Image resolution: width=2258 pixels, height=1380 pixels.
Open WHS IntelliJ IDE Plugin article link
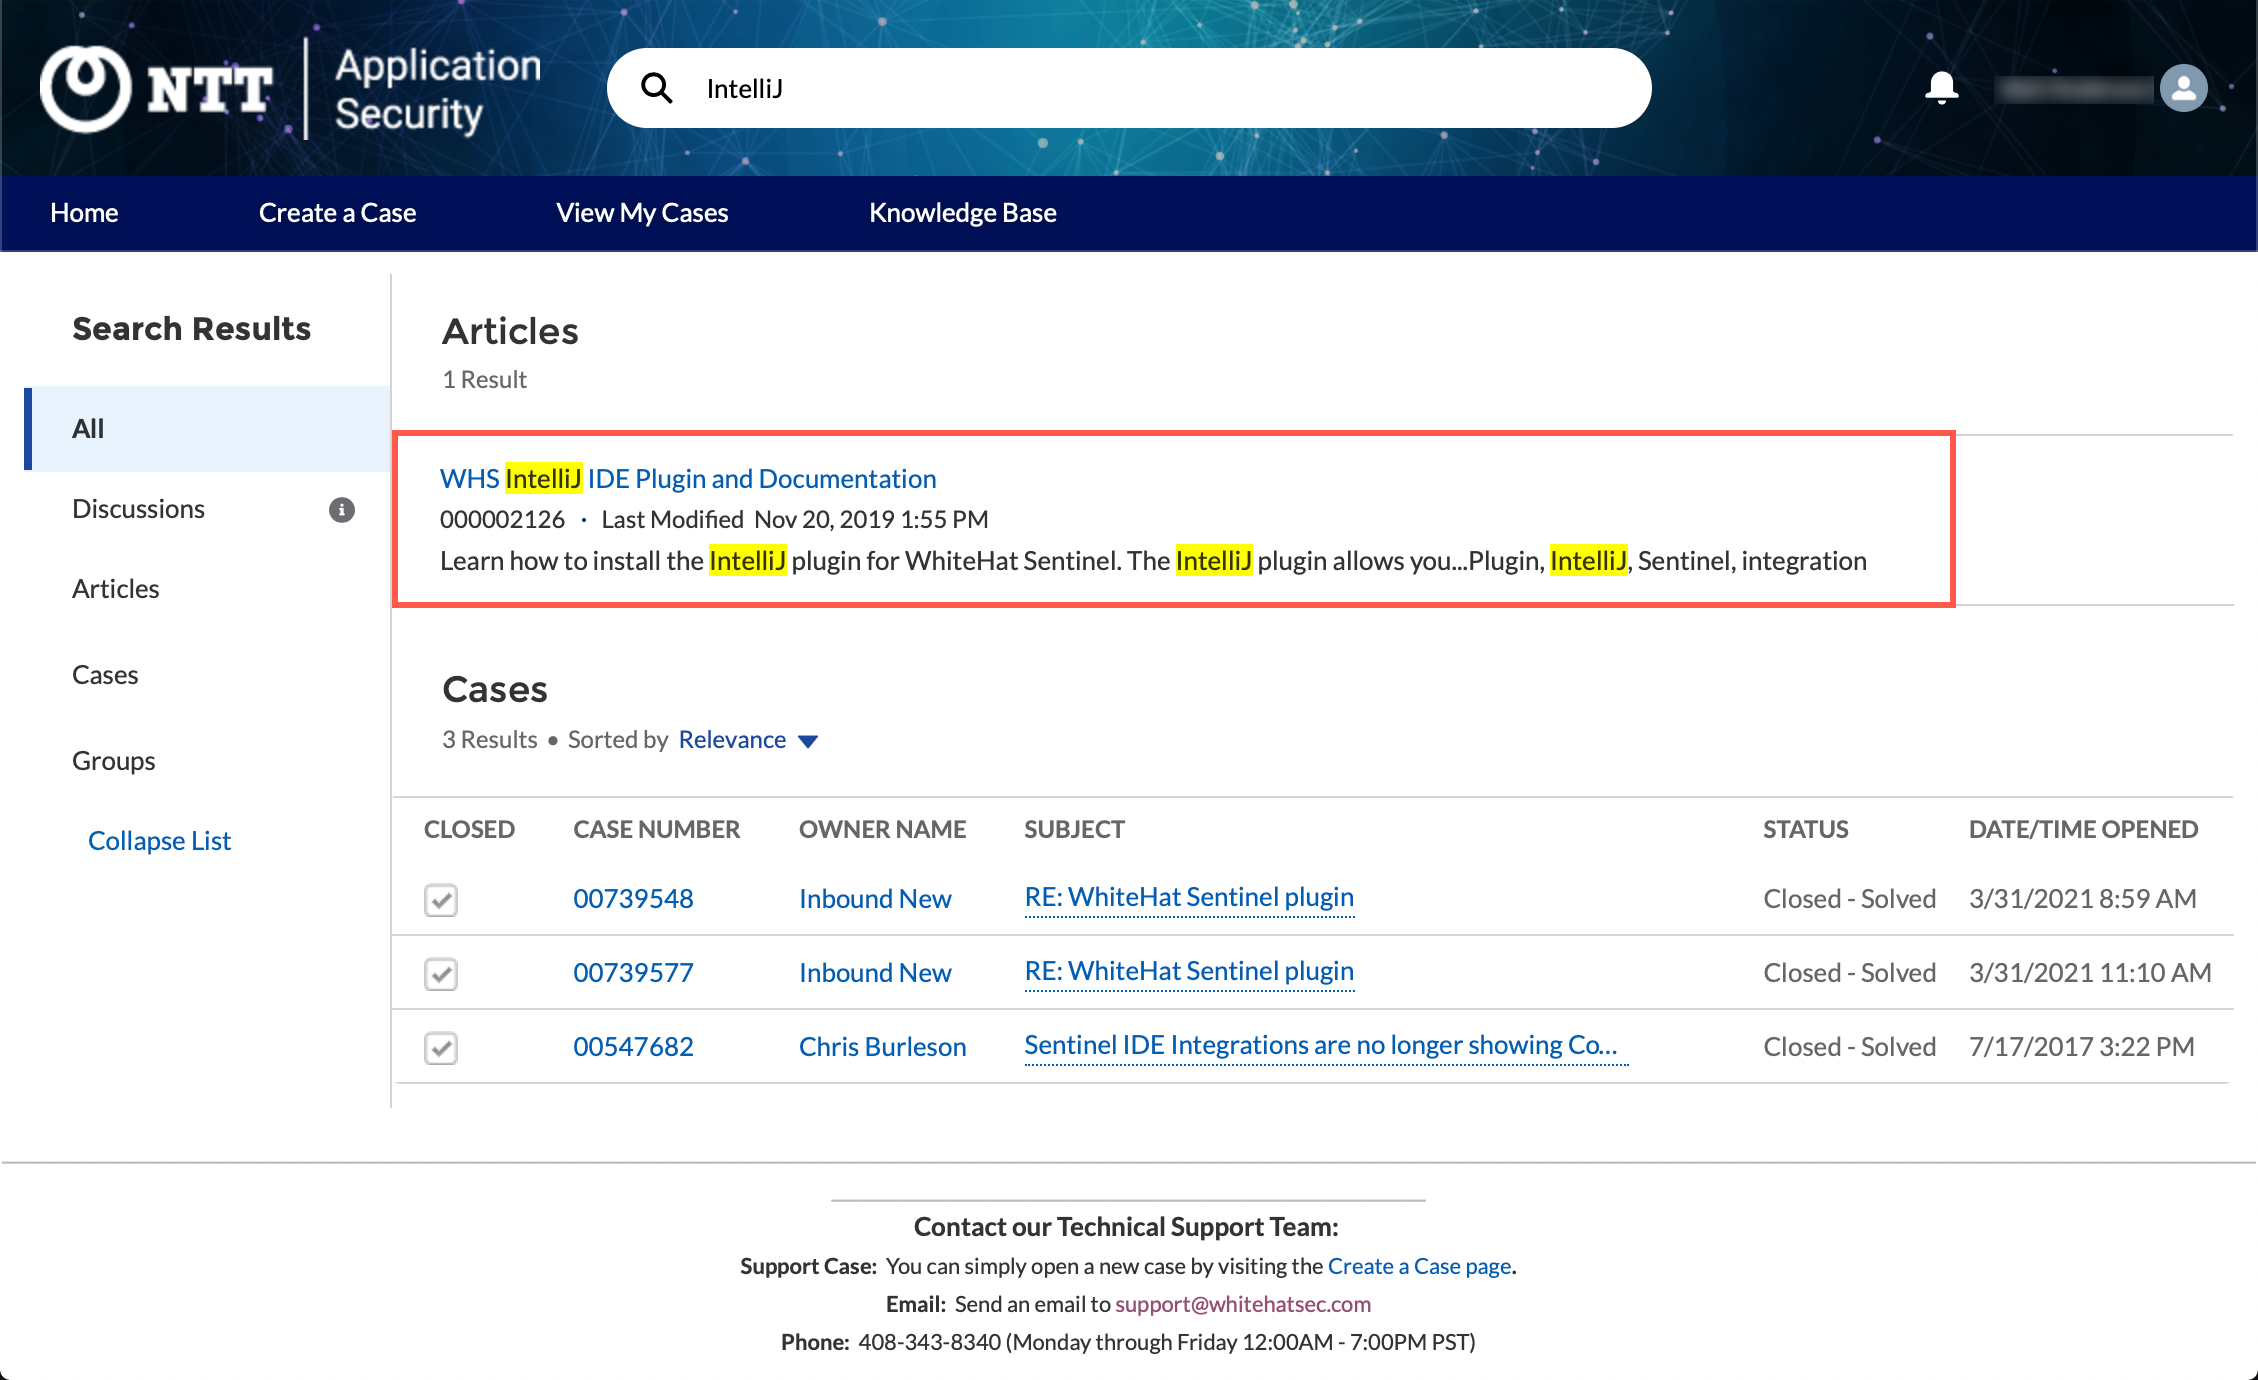688,479
